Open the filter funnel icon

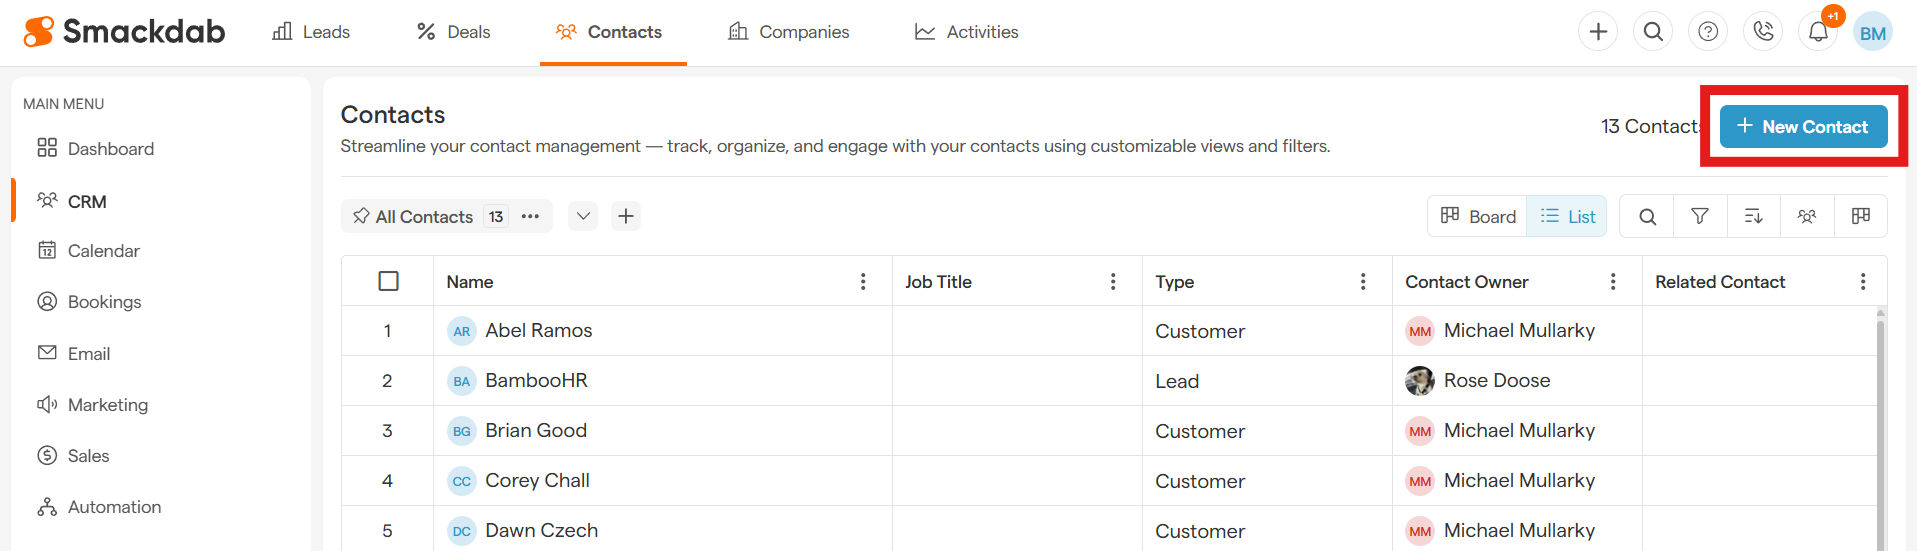1700,216
